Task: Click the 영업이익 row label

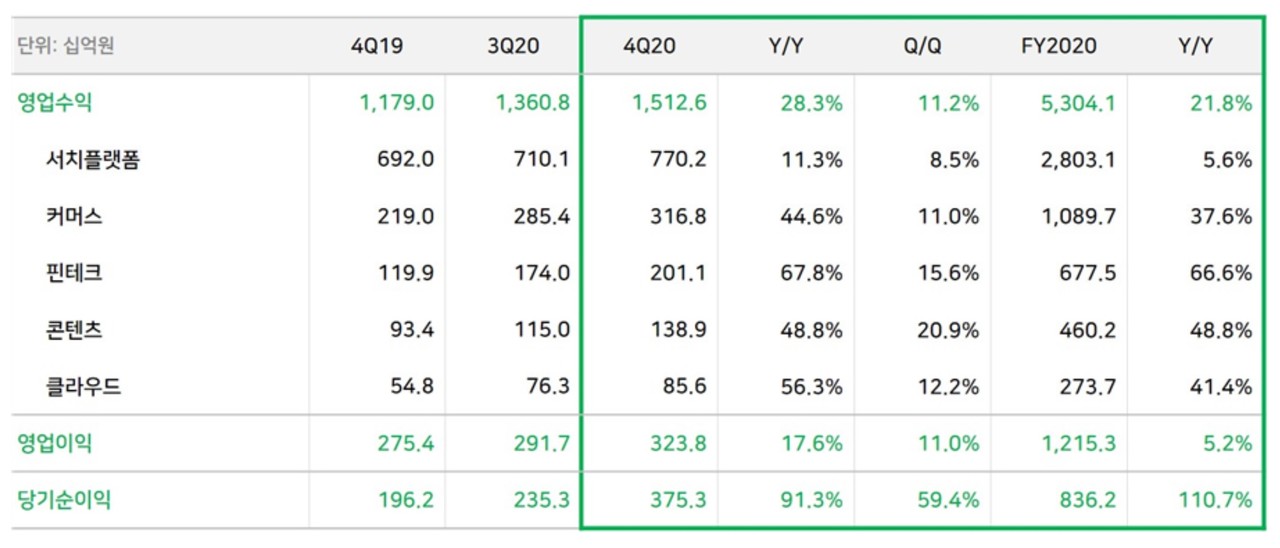Action: pyautogui.click(x=55, y=443)
